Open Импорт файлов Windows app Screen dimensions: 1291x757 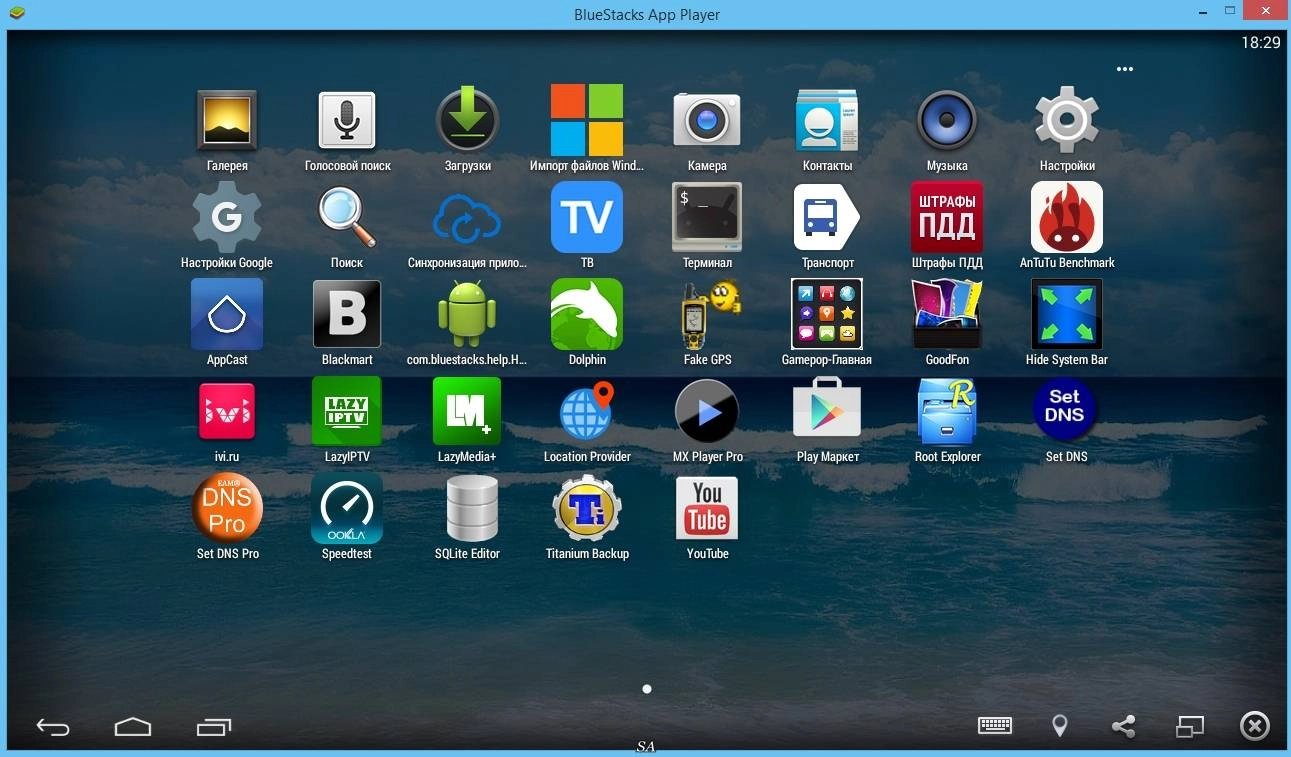click(x=587, y=120)
